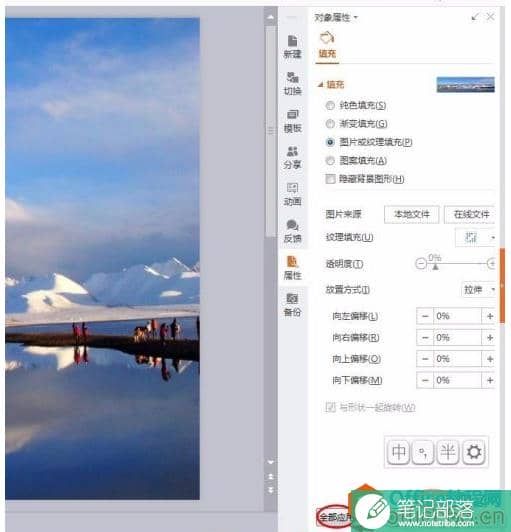Increase 向下偏移(M) with plus
The width and height of the screenshot is (511, 532).
coord(489,380)
